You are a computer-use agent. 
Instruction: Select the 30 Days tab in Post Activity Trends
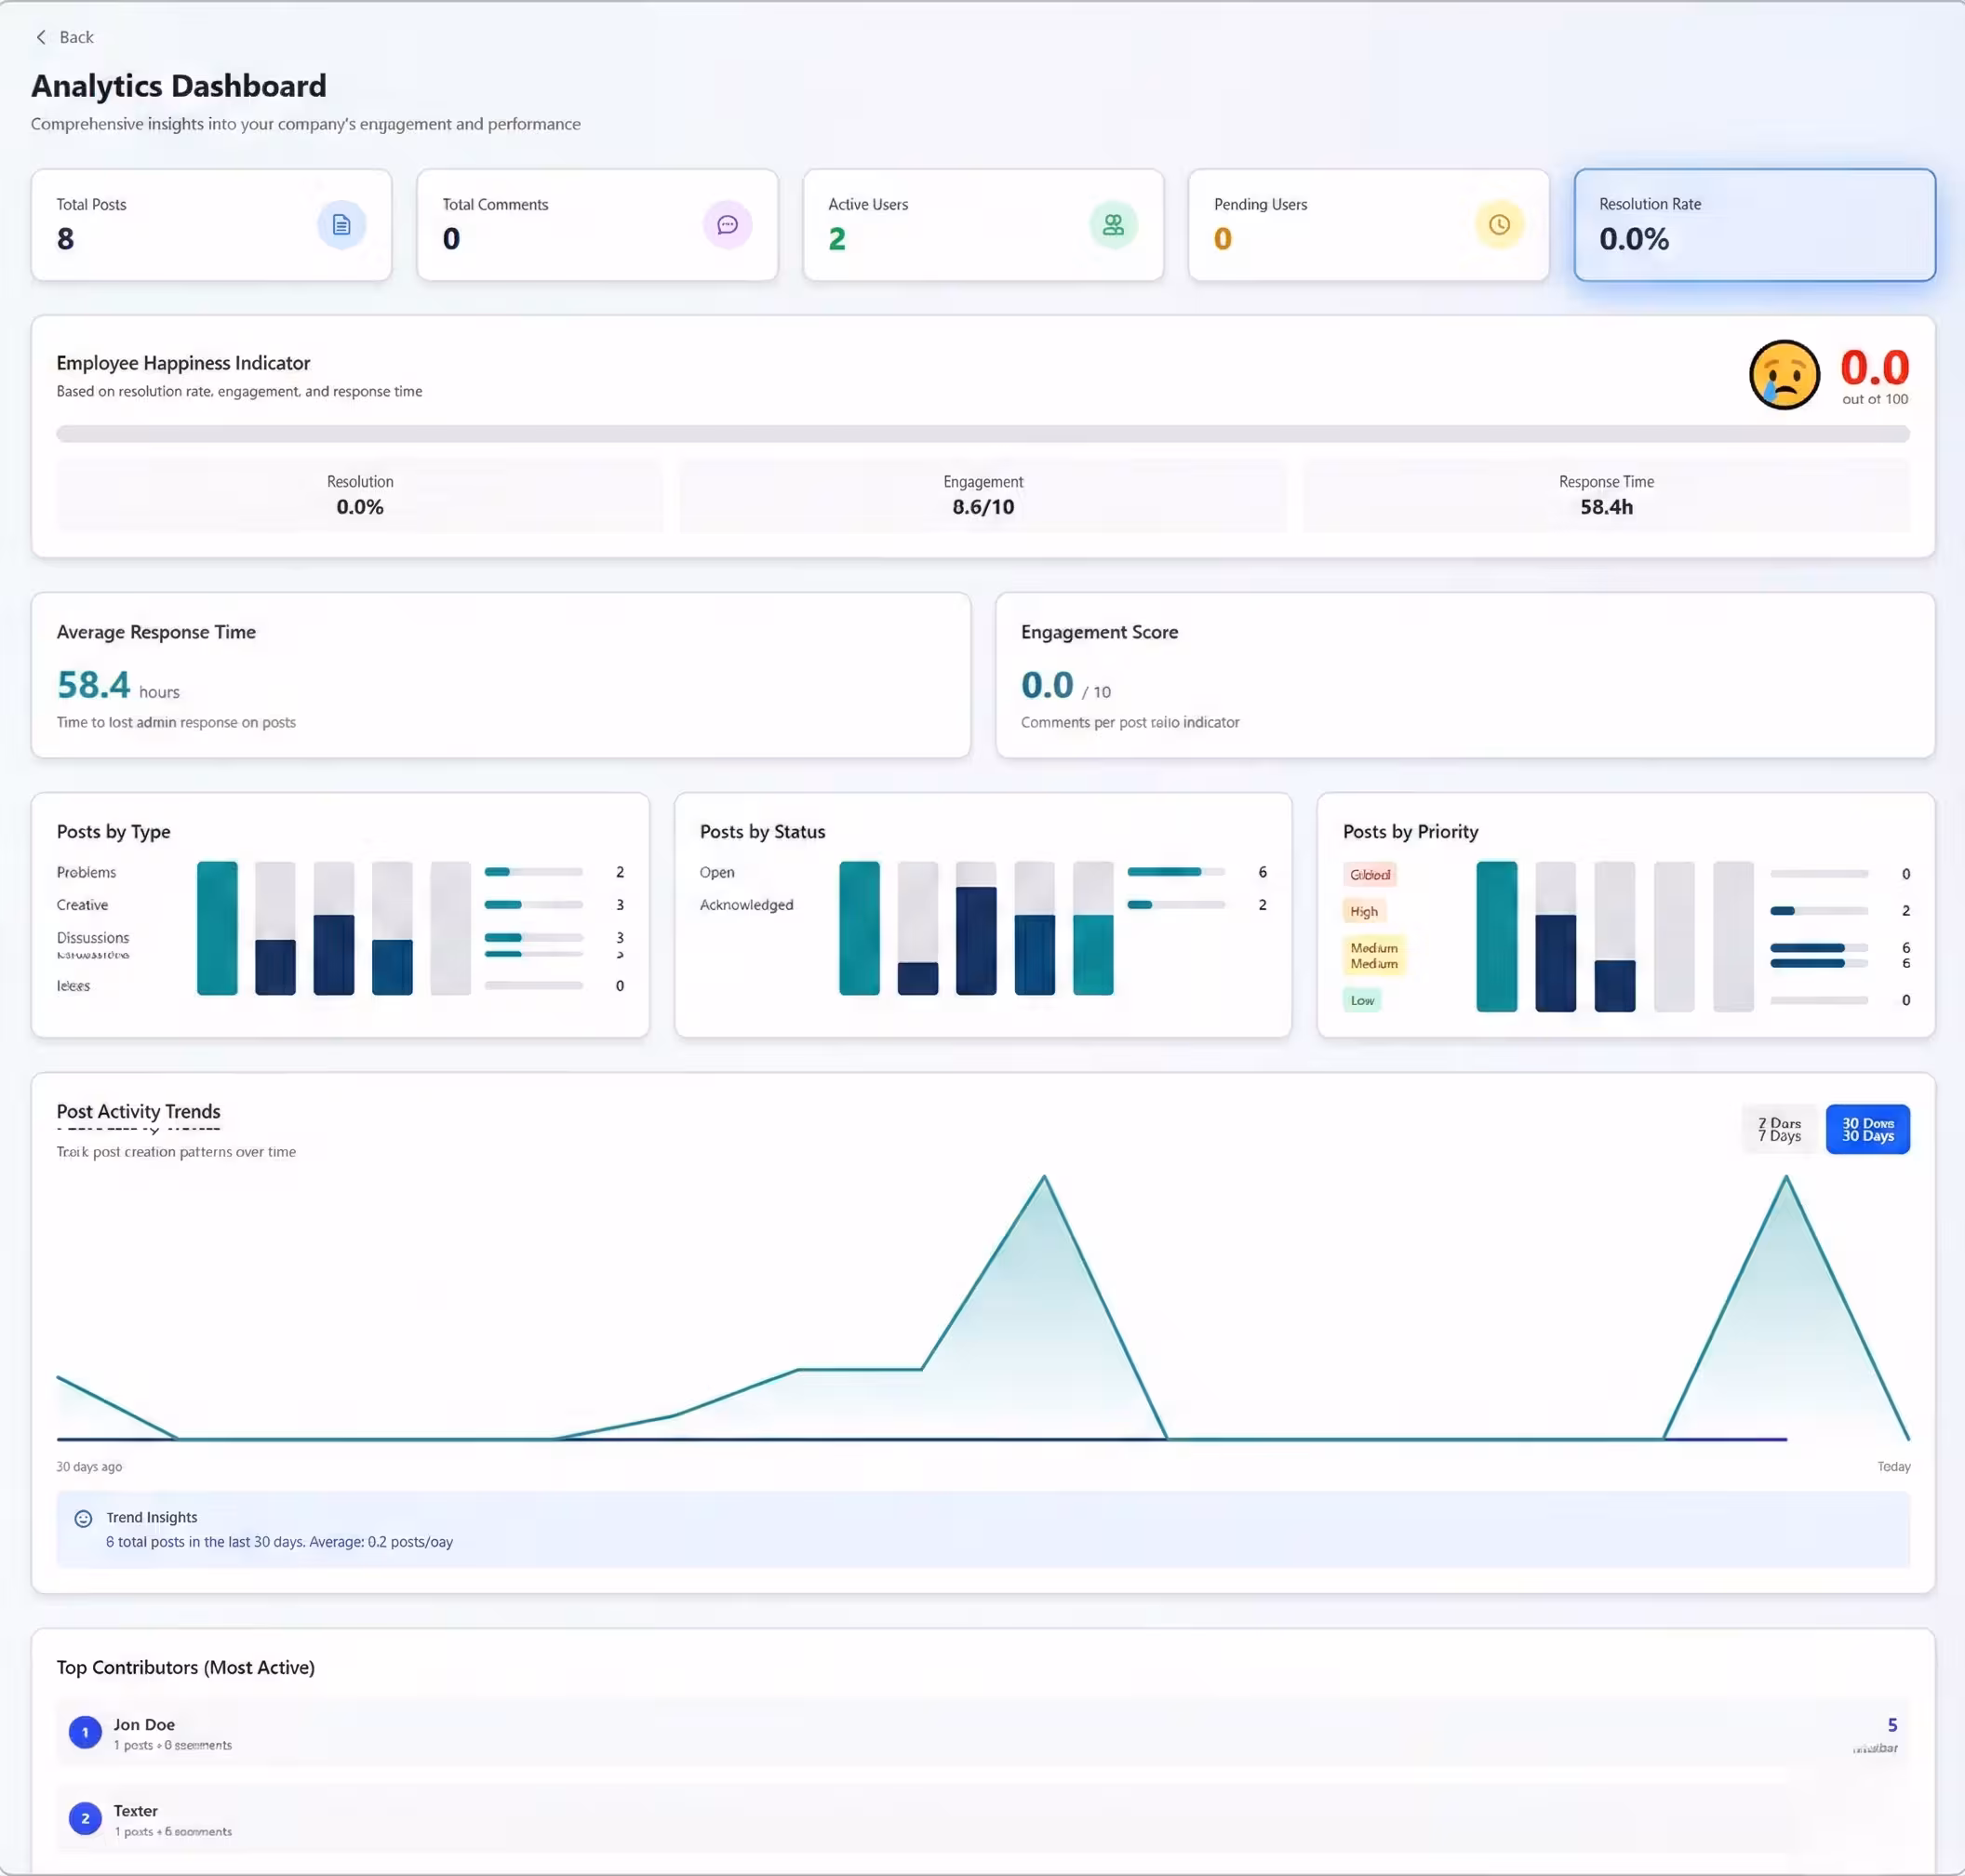pos(1867,1128)
